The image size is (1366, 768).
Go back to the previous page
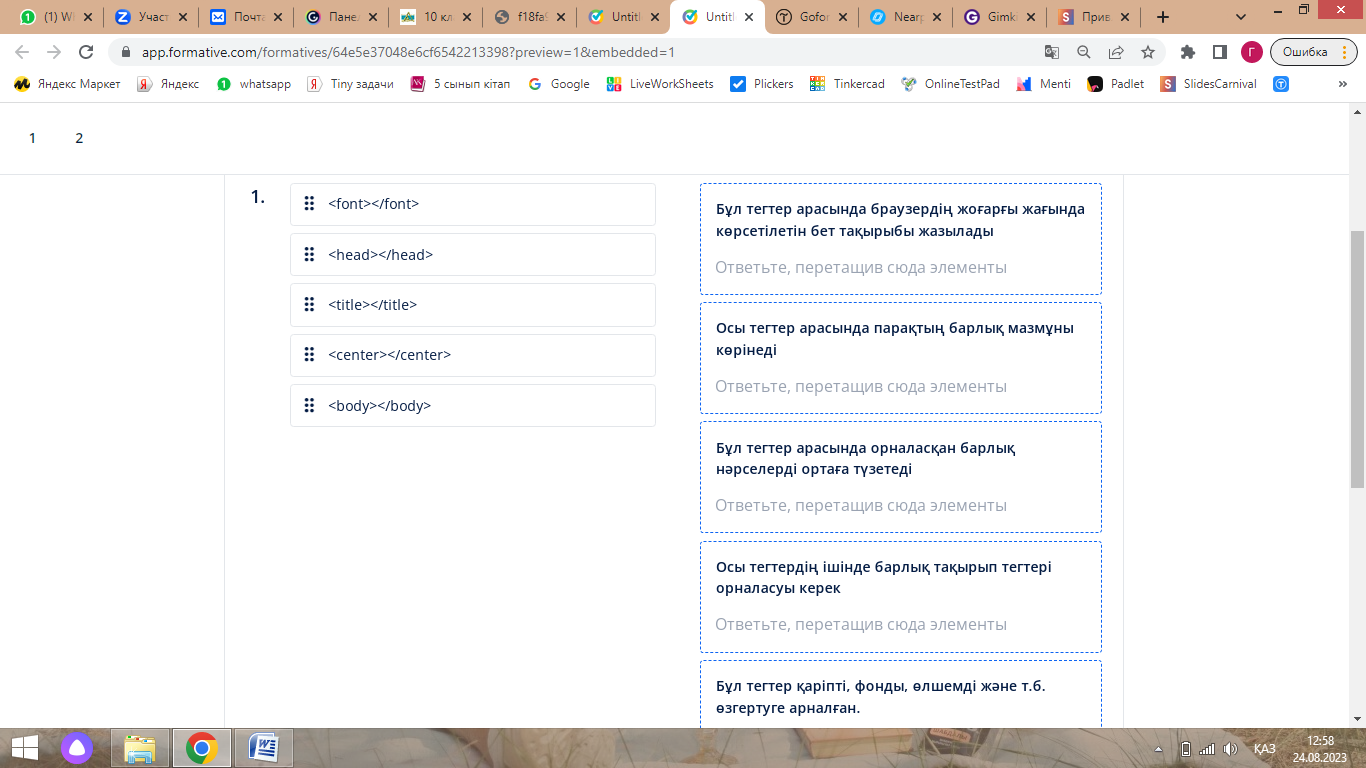coord(22,52)
